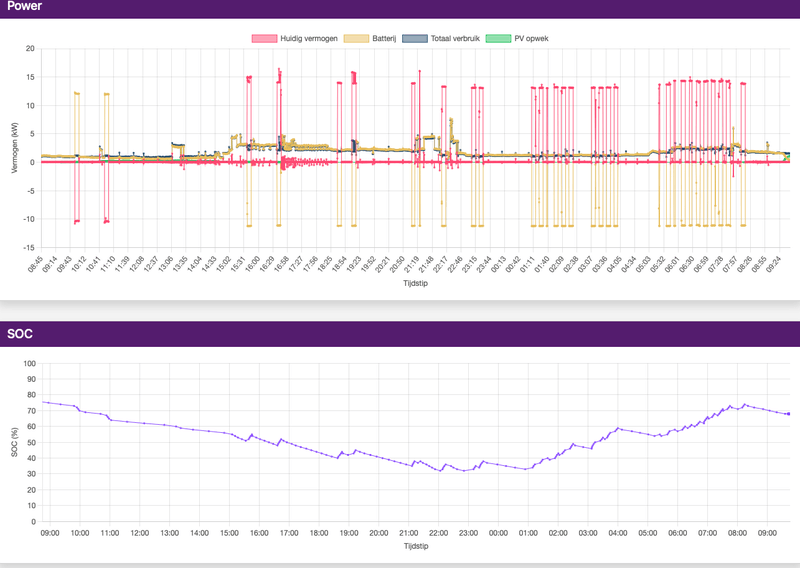
Task: Click the 100 tick on SOC y-axis
Action: click(x=30, y=363)
